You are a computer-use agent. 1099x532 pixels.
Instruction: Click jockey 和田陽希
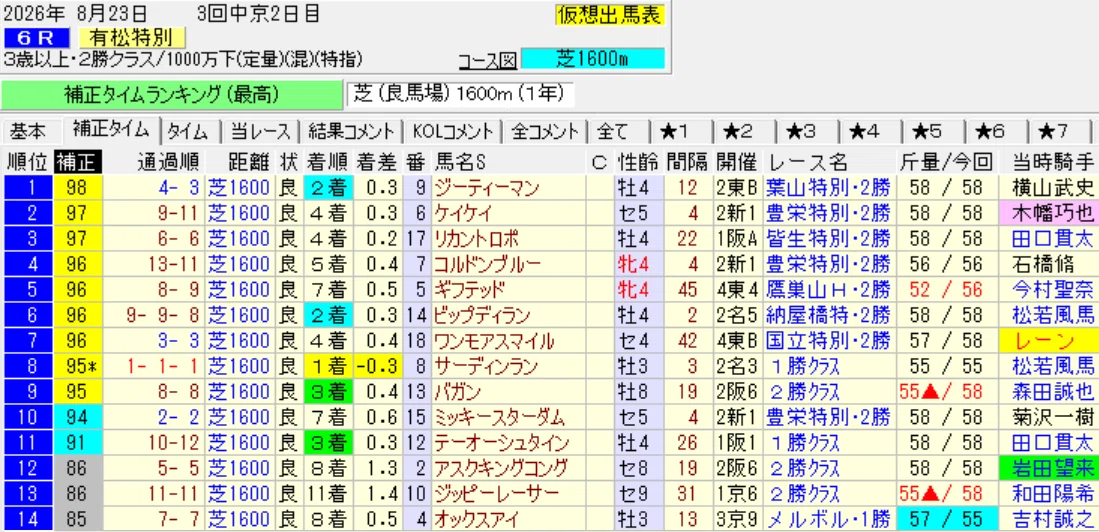(1053, 493)
